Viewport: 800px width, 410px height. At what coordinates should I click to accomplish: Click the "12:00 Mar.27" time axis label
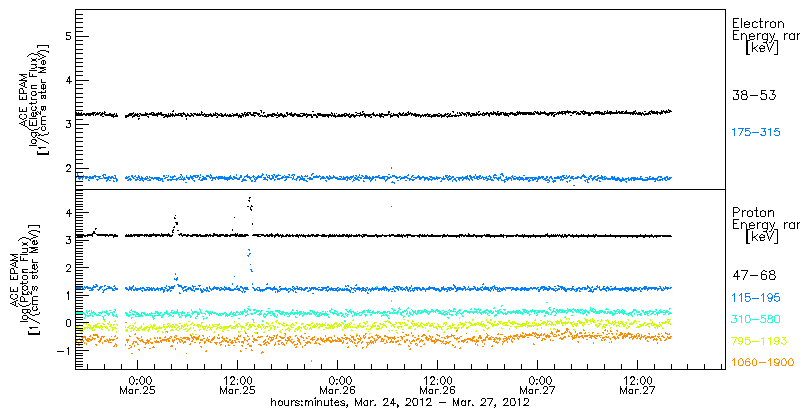coord(638,386)
